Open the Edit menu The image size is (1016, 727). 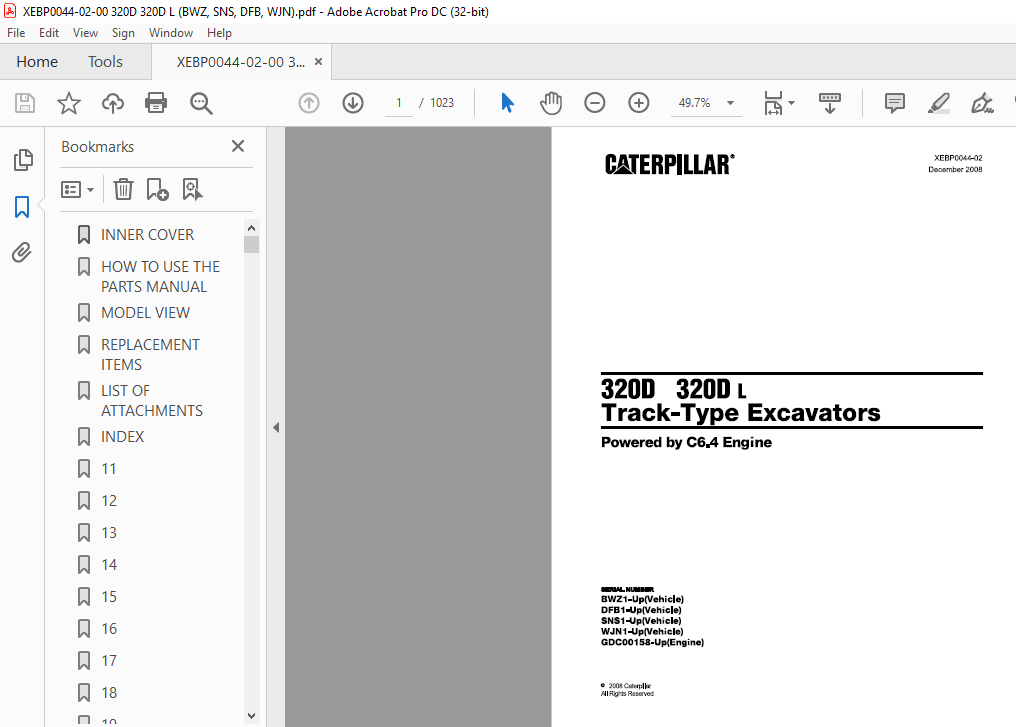(x=49, y=33)
